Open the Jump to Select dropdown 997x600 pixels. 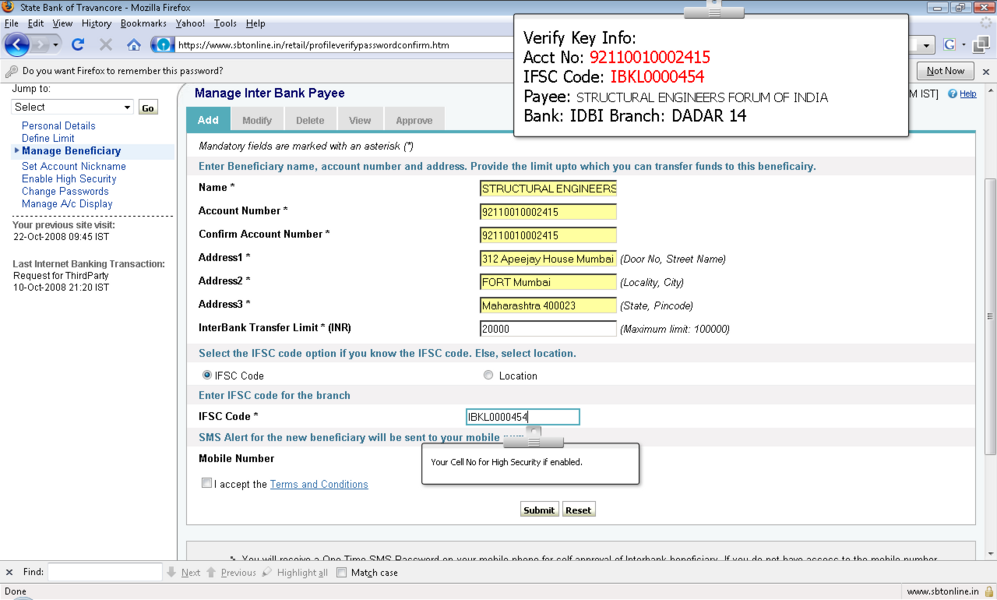73,107
